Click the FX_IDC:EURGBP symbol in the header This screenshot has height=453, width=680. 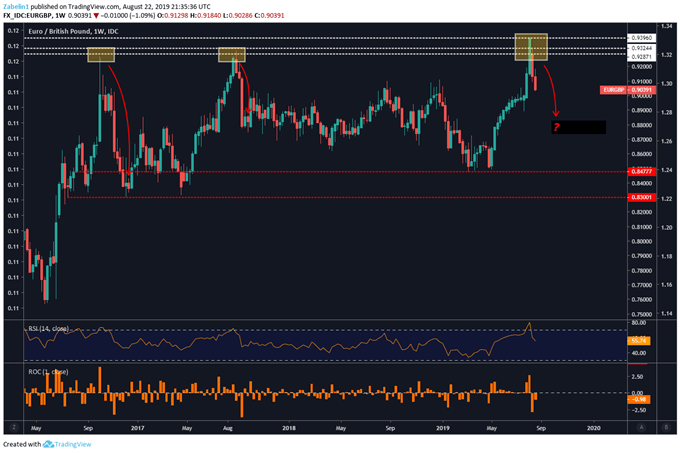pyautogui.click(x=28, y=15)
